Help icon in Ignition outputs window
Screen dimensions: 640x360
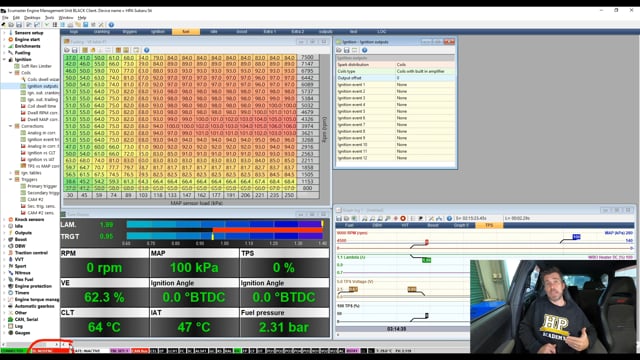tap(364, 50)
